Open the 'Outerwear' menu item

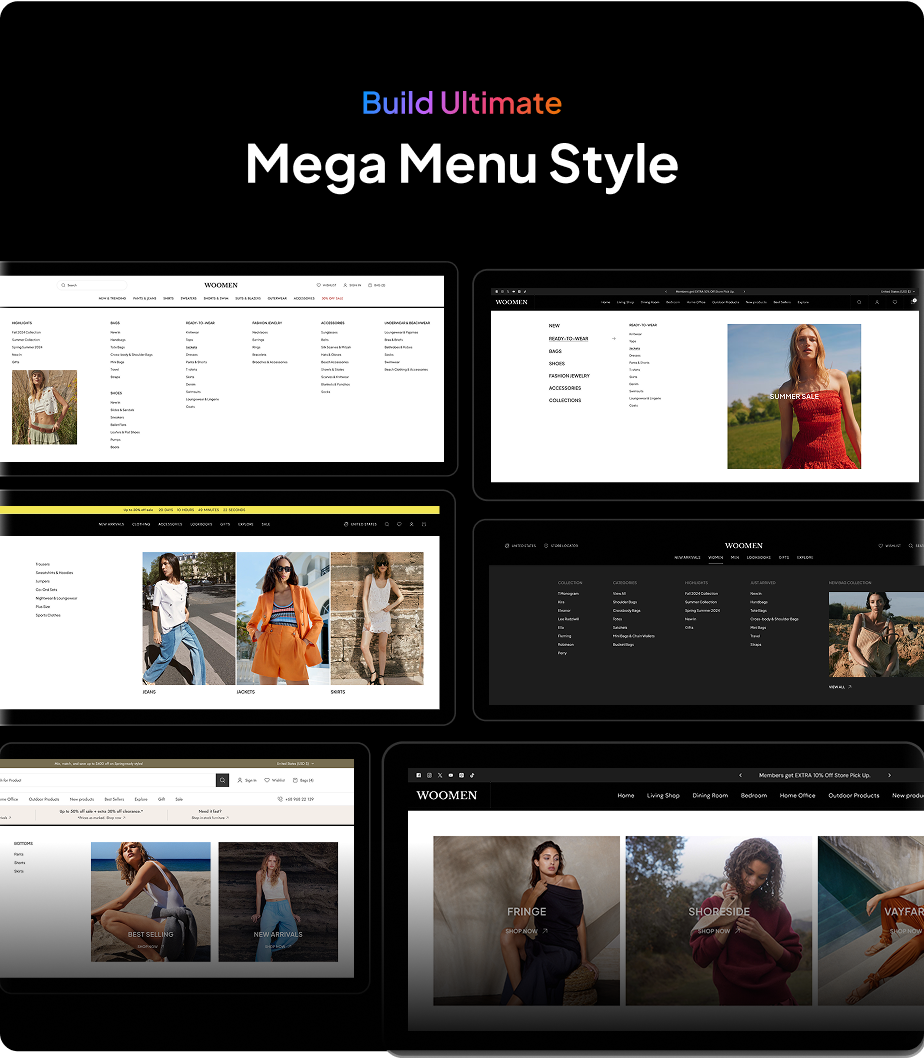coord(277,298)
